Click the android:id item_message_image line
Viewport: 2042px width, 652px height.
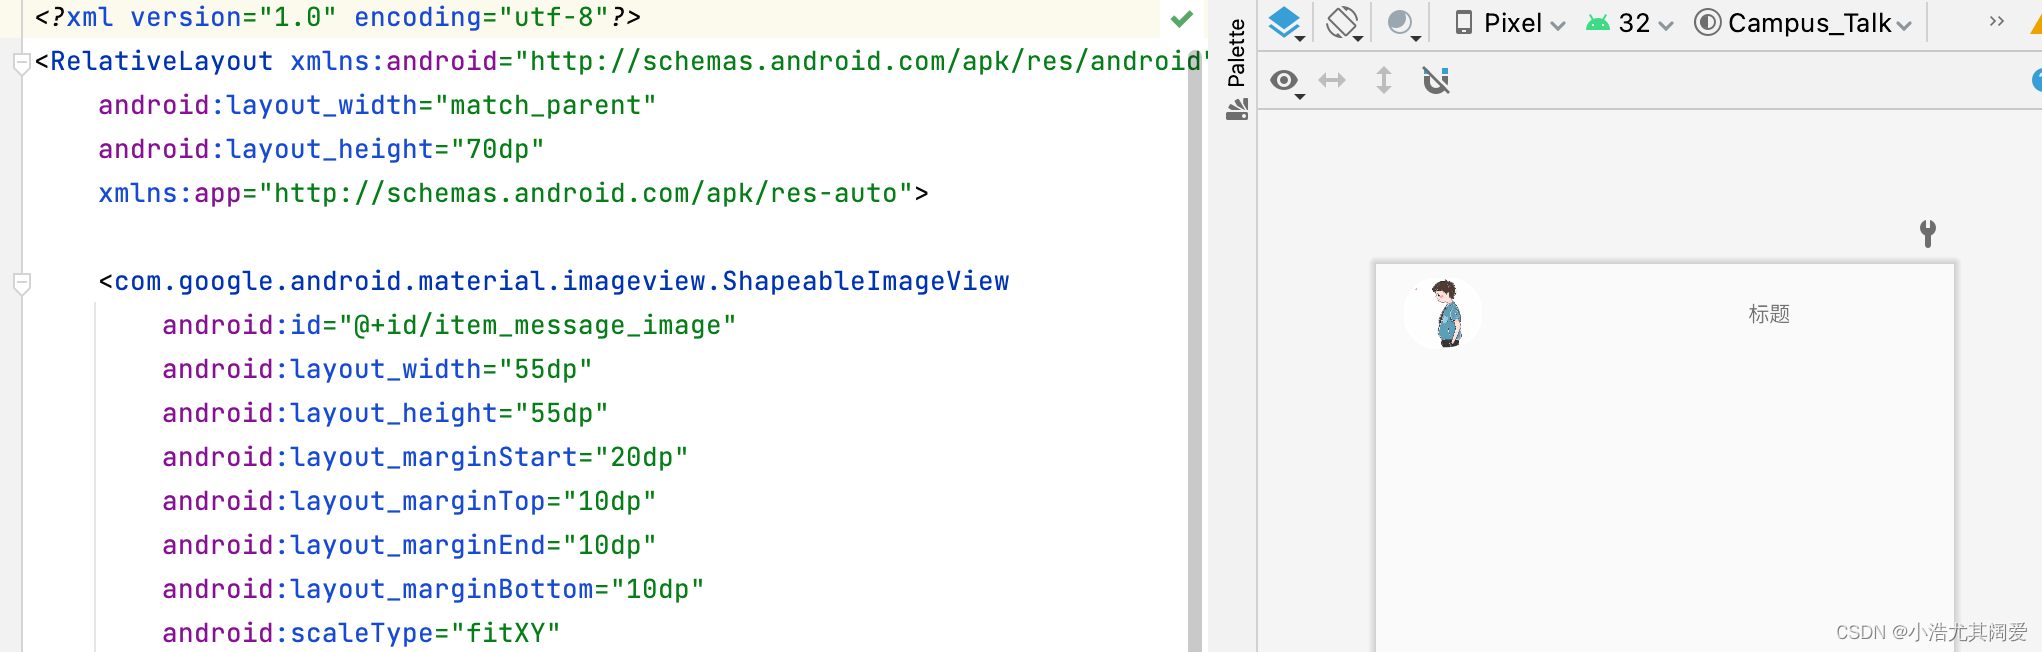449,325
